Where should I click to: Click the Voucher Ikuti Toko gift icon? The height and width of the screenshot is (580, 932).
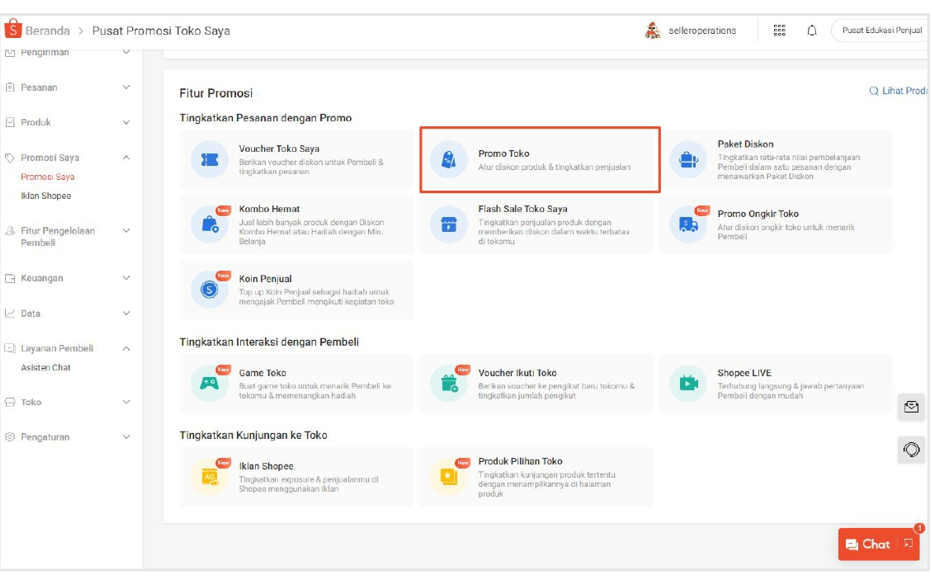(449, 383)
